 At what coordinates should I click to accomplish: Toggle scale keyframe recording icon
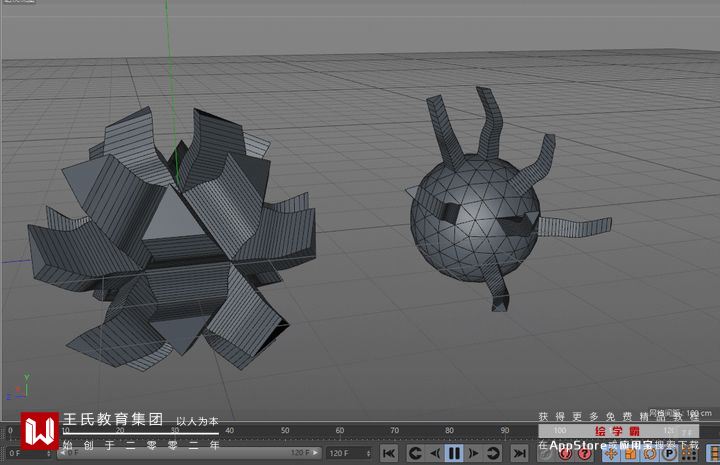click(x=630, y=454)
